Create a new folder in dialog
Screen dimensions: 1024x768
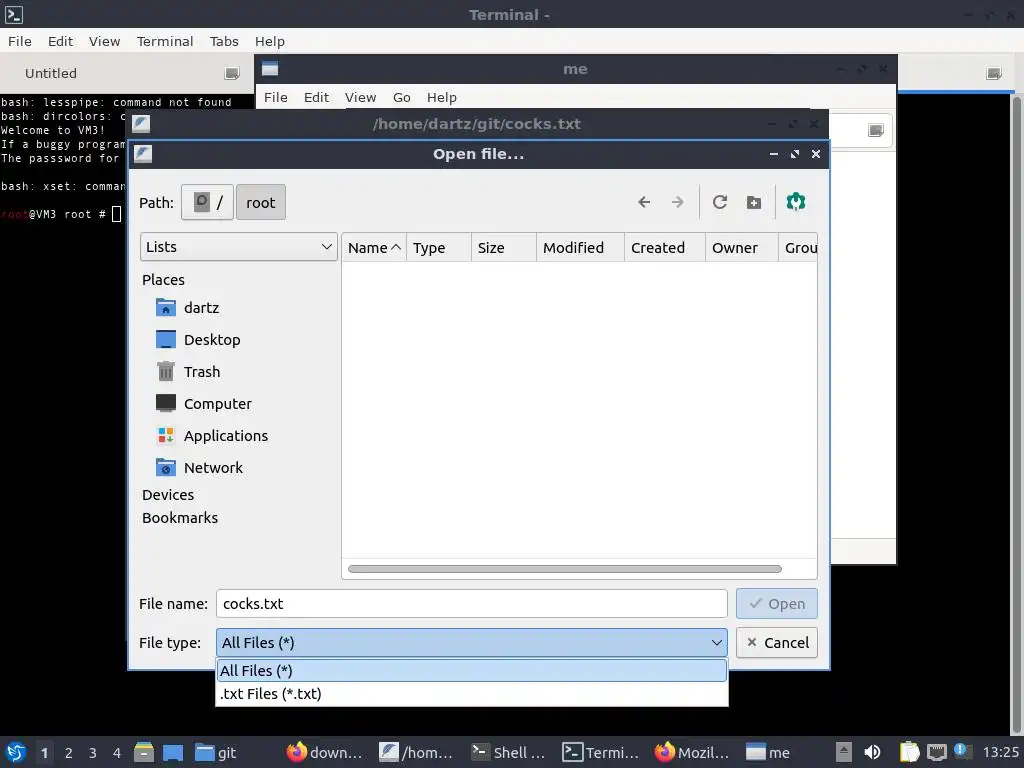tap(754, 202)
